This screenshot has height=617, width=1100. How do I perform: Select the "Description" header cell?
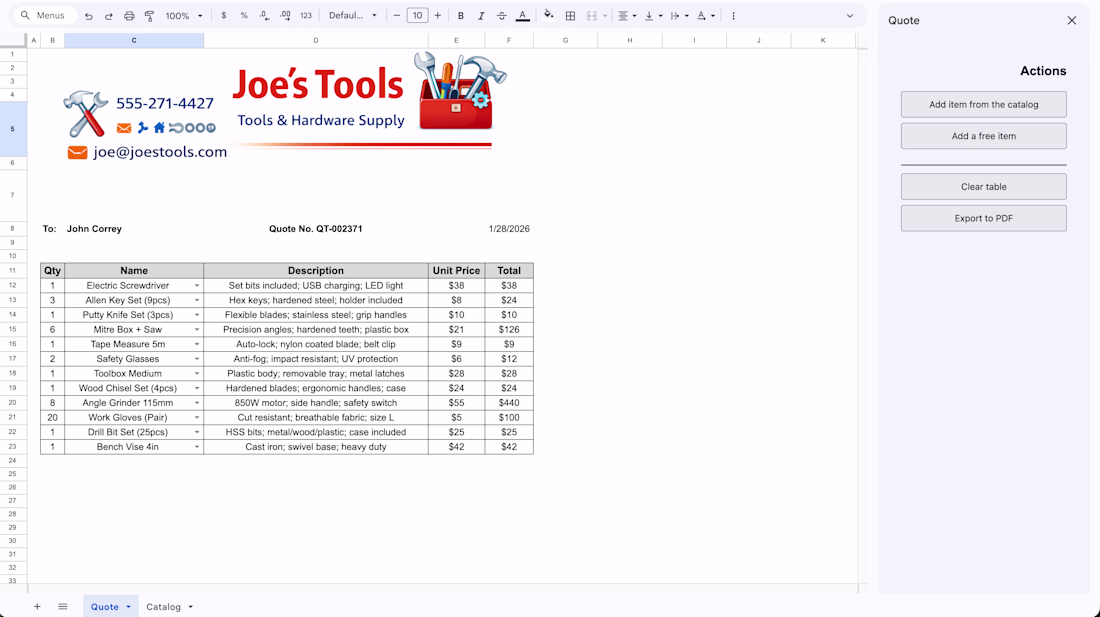coord(316,271)
